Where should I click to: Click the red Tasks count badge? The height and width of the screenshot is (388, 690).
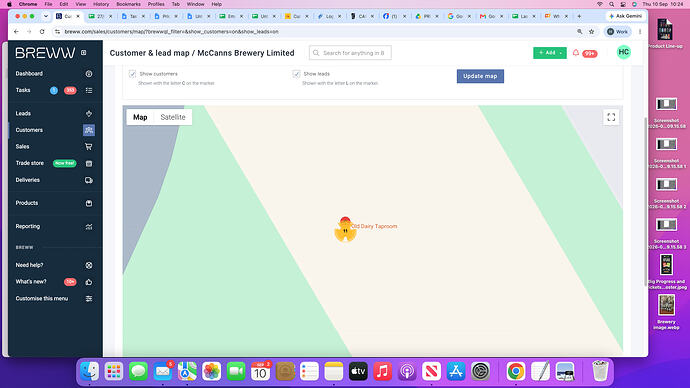point(70,91)
